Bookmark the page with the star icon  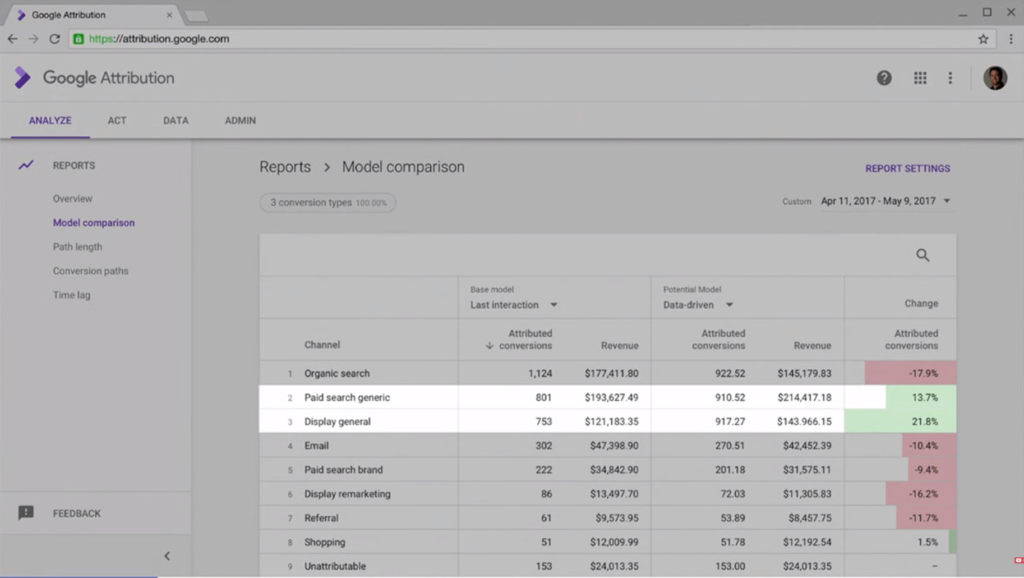click(983, 39)
